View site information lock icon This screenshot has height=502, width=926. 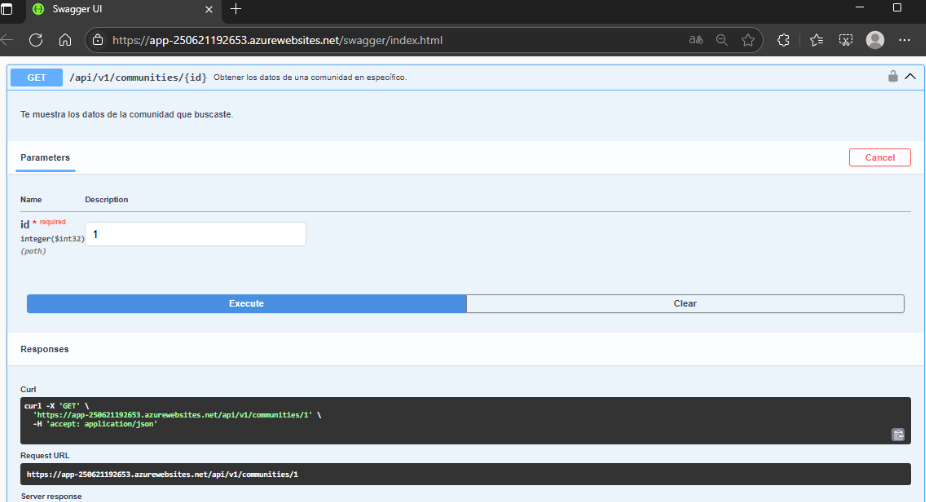point(98,40)
